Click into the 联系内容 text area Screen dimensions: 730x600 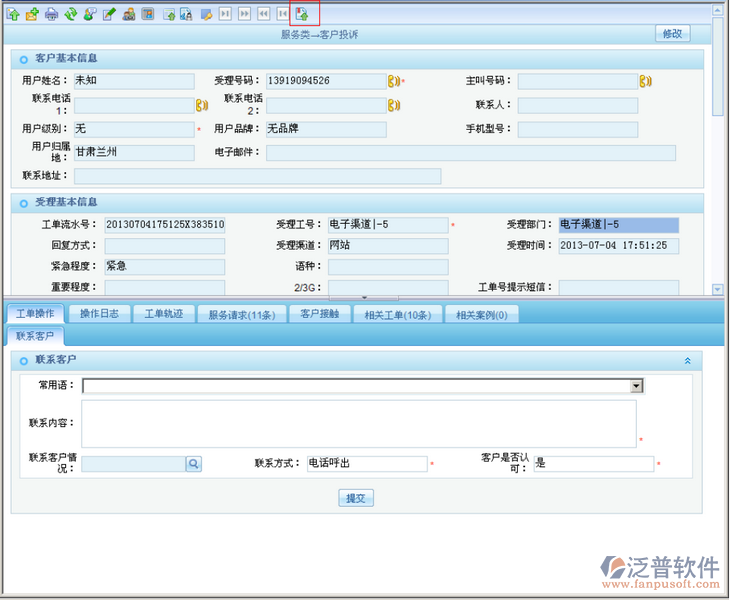coord(358,423)
